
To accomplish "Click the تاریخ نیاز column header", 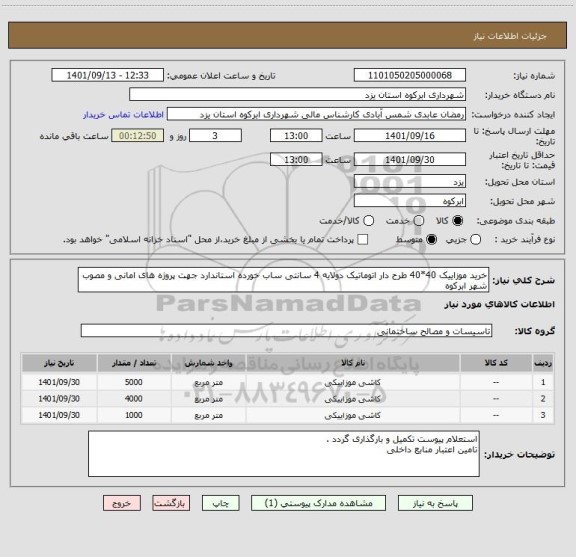I will point(59,363).
